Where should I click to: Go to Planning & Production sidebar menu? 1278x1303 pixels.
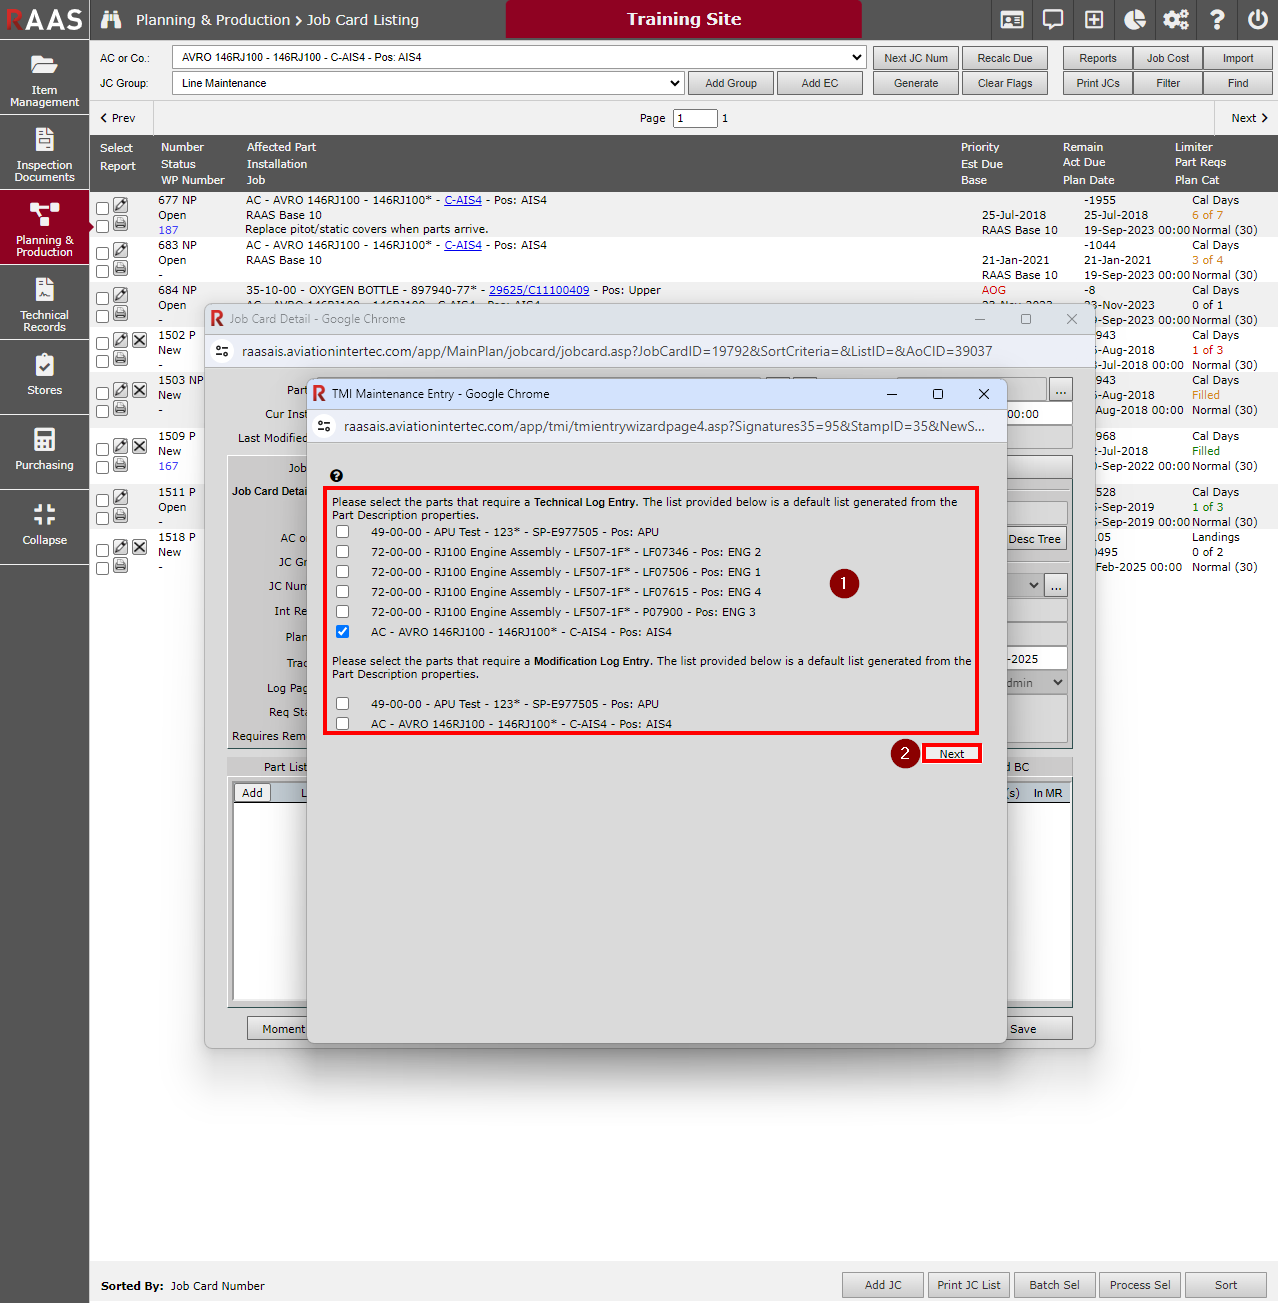click(44, 229)
